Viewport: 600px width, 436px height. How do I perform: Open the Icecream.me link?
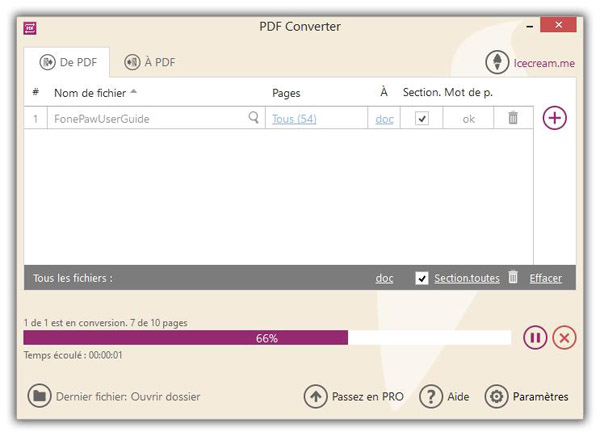coord(544,63)
